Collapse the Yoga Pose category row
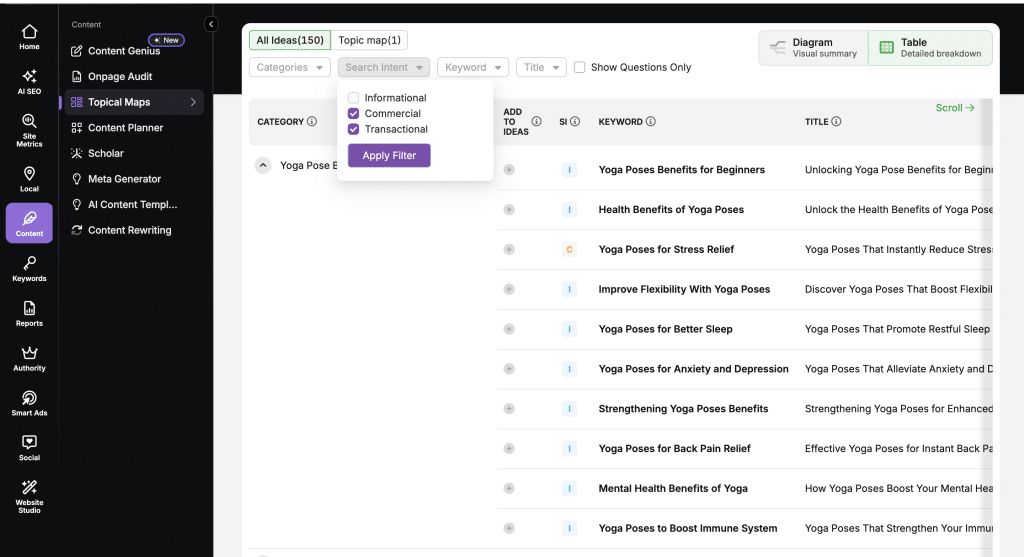The image size is (1024, 557). 263,166
